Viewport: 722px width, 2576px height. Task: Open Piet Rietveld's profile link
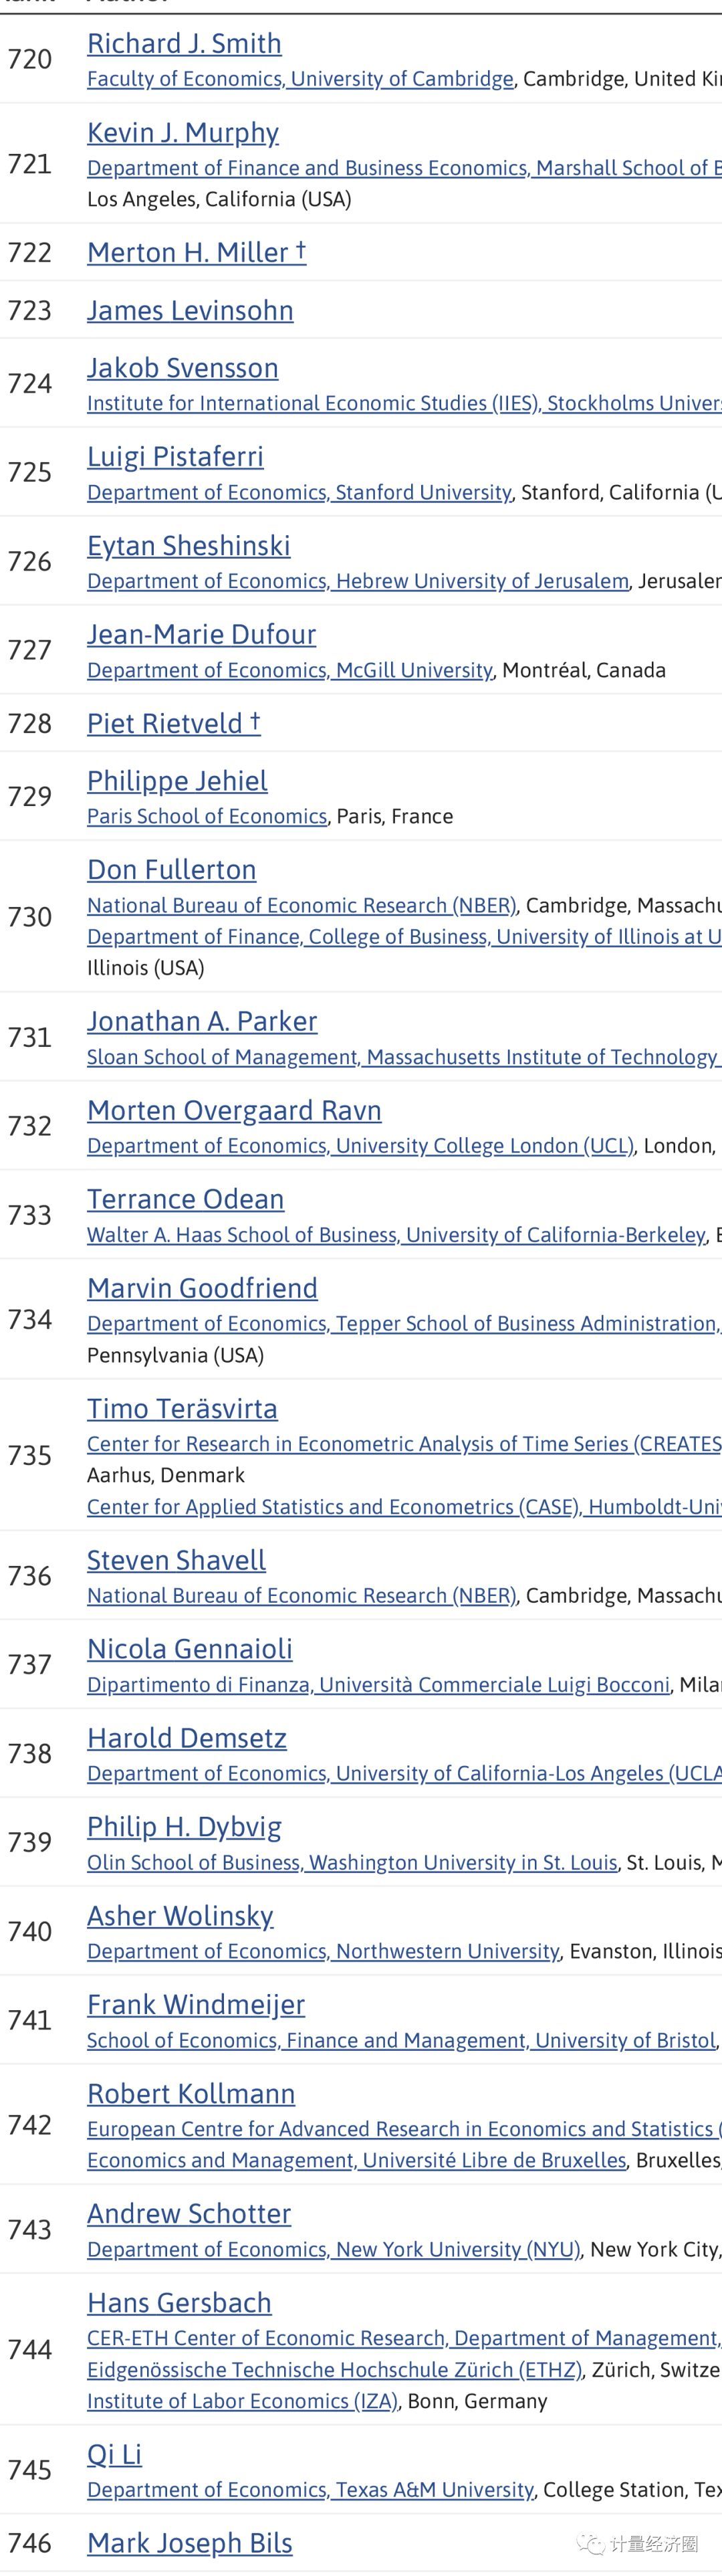pos(173,724)
